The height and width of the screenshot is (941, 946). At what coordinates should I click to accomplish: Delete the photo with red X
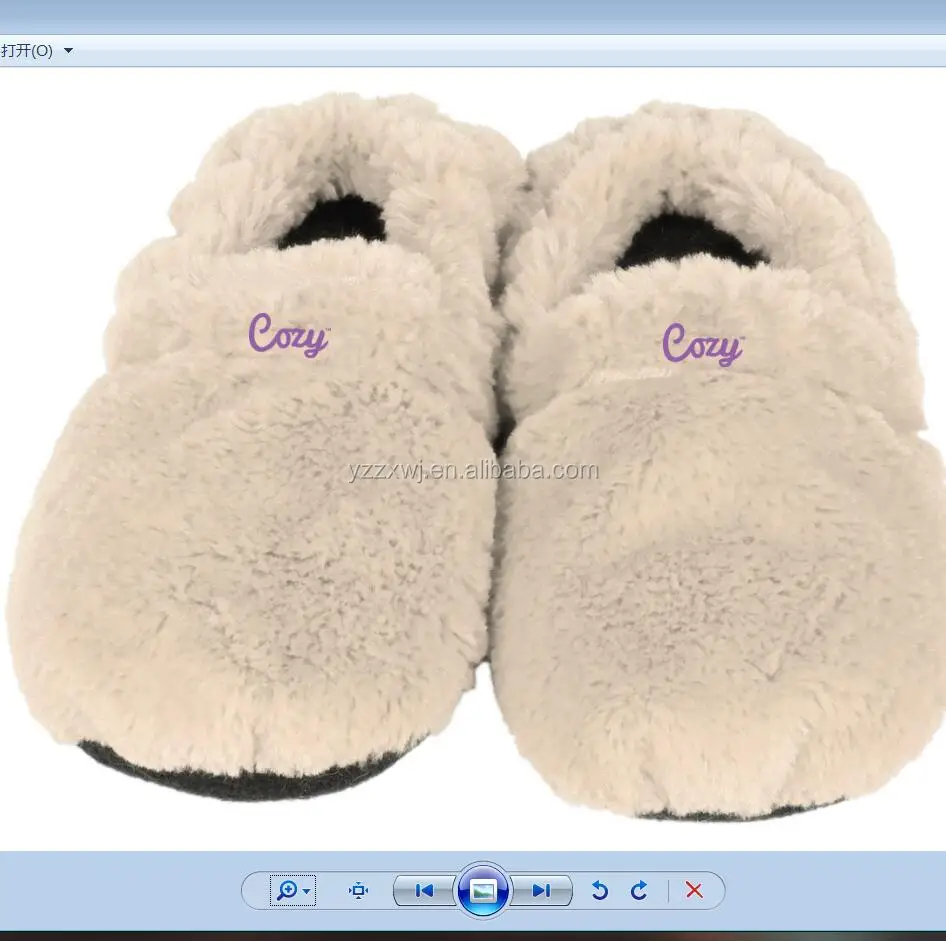tap(694, 890)
